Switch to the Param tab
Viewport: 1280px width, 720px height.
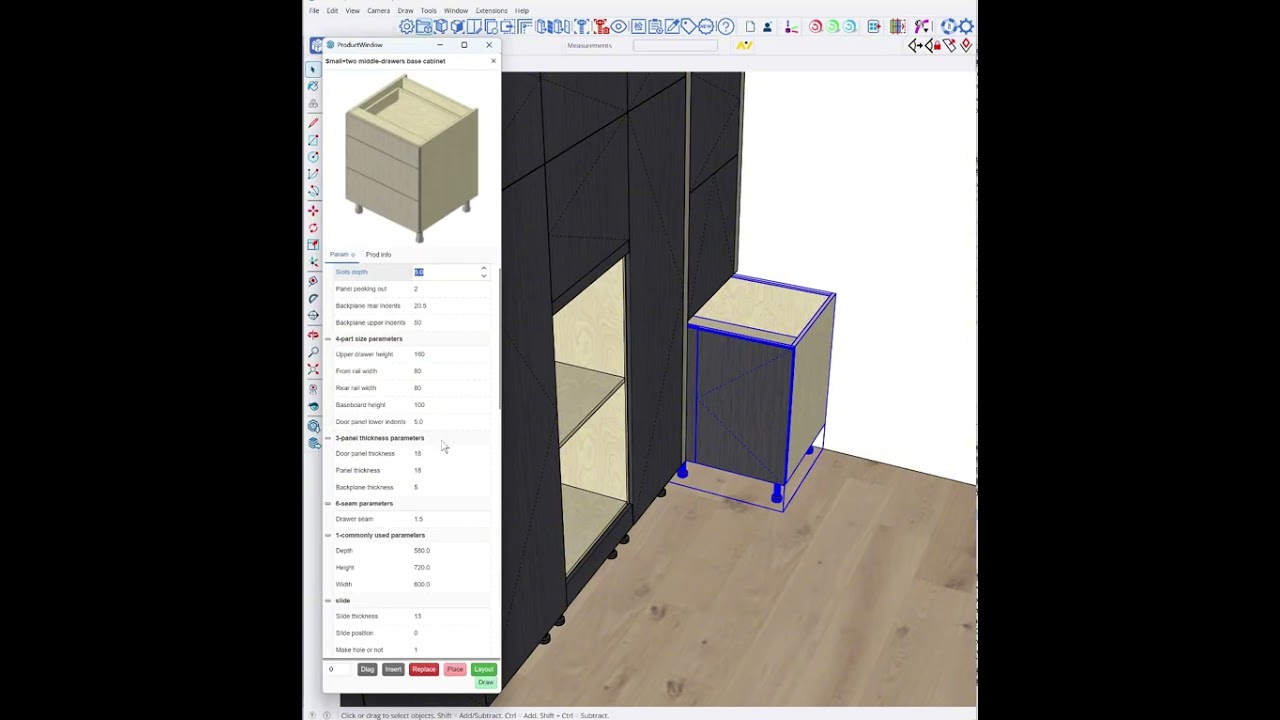340,255
